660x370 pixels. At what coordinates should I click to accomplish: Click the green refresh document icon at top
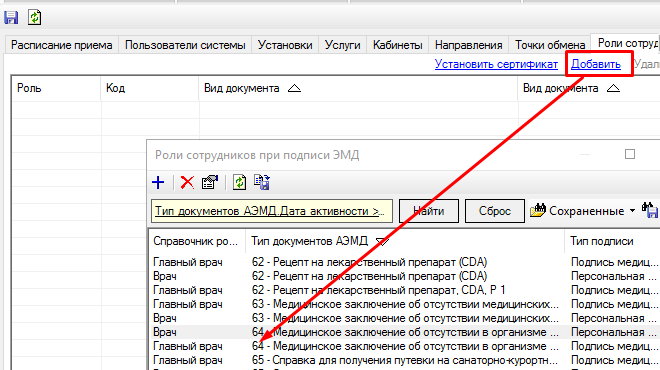pyautogui.click(x=35, y=17)
